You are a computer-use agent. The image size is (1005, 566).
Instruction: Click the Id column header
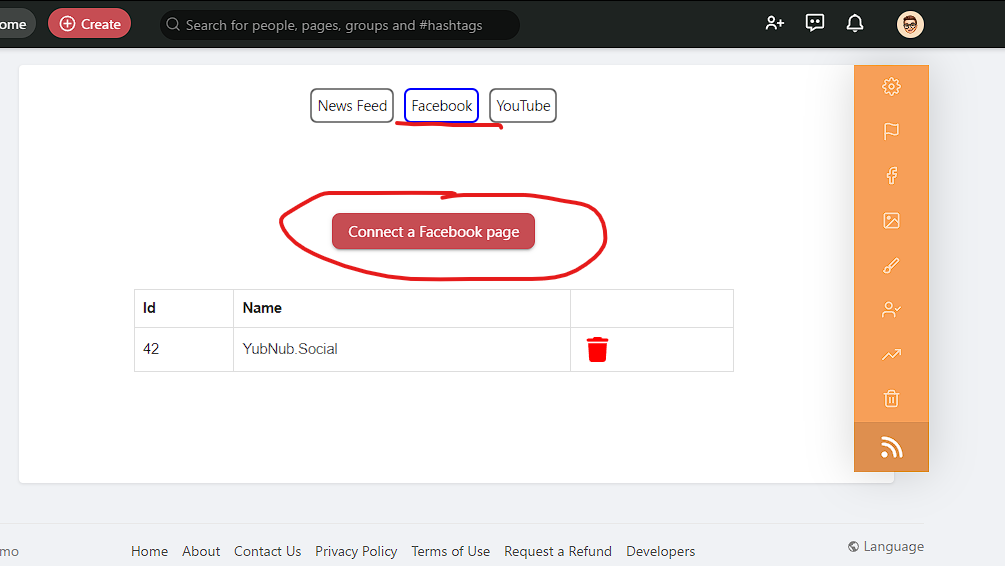184,308
